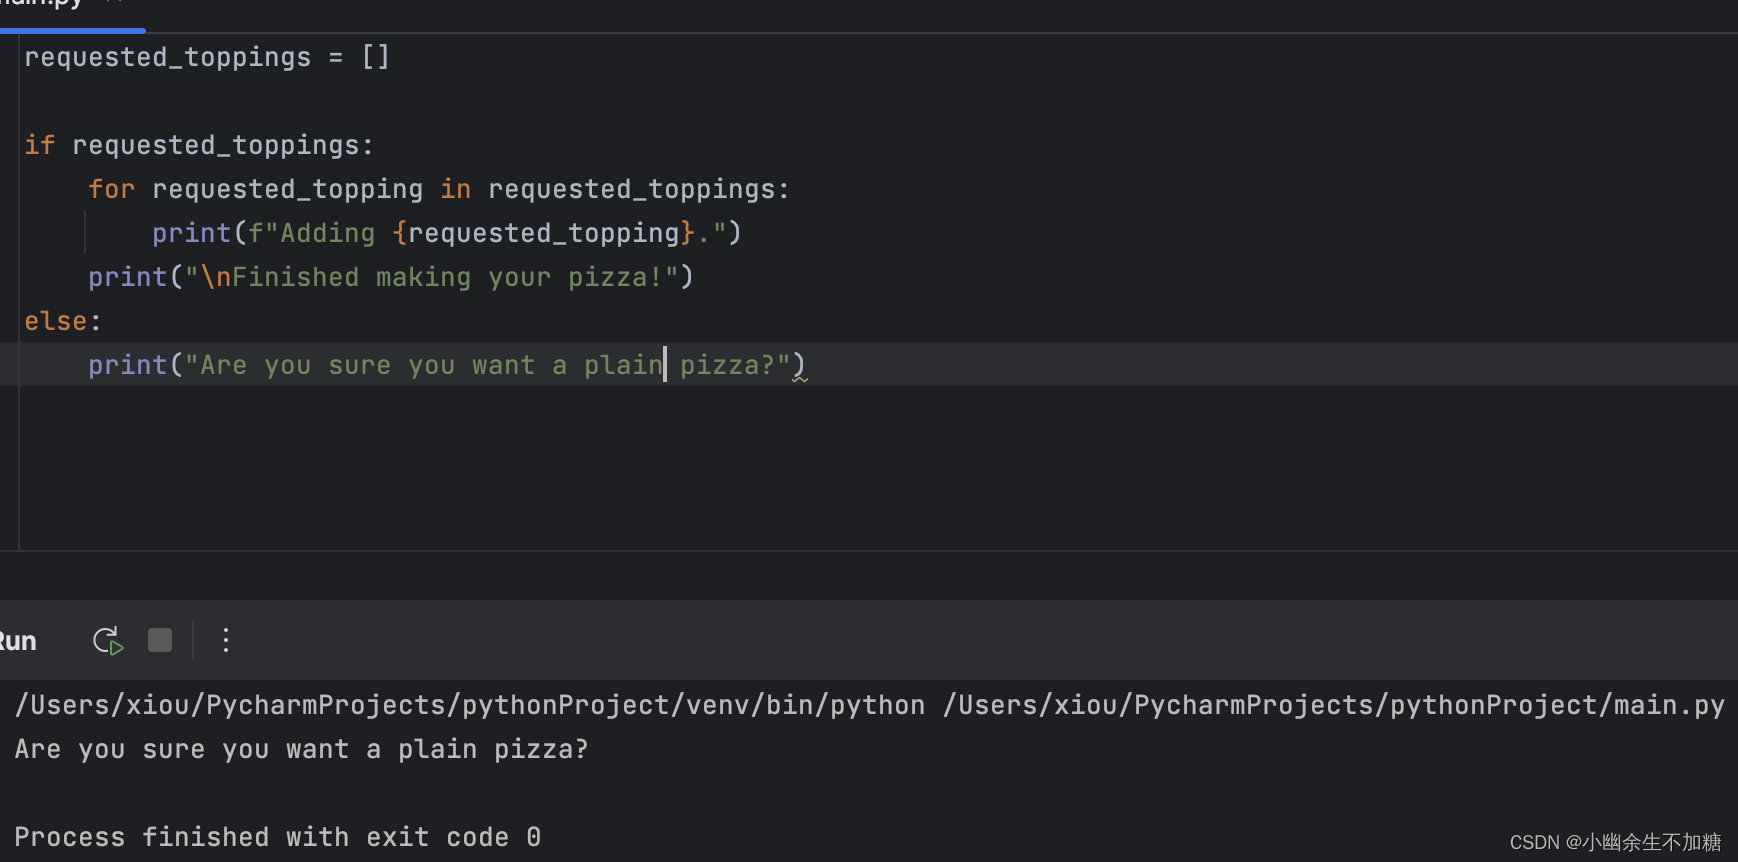This screenshot has height=862, width=1738.
Task: Click 'Are you sure you want a plain pizza?' console output
Action: 301,749
